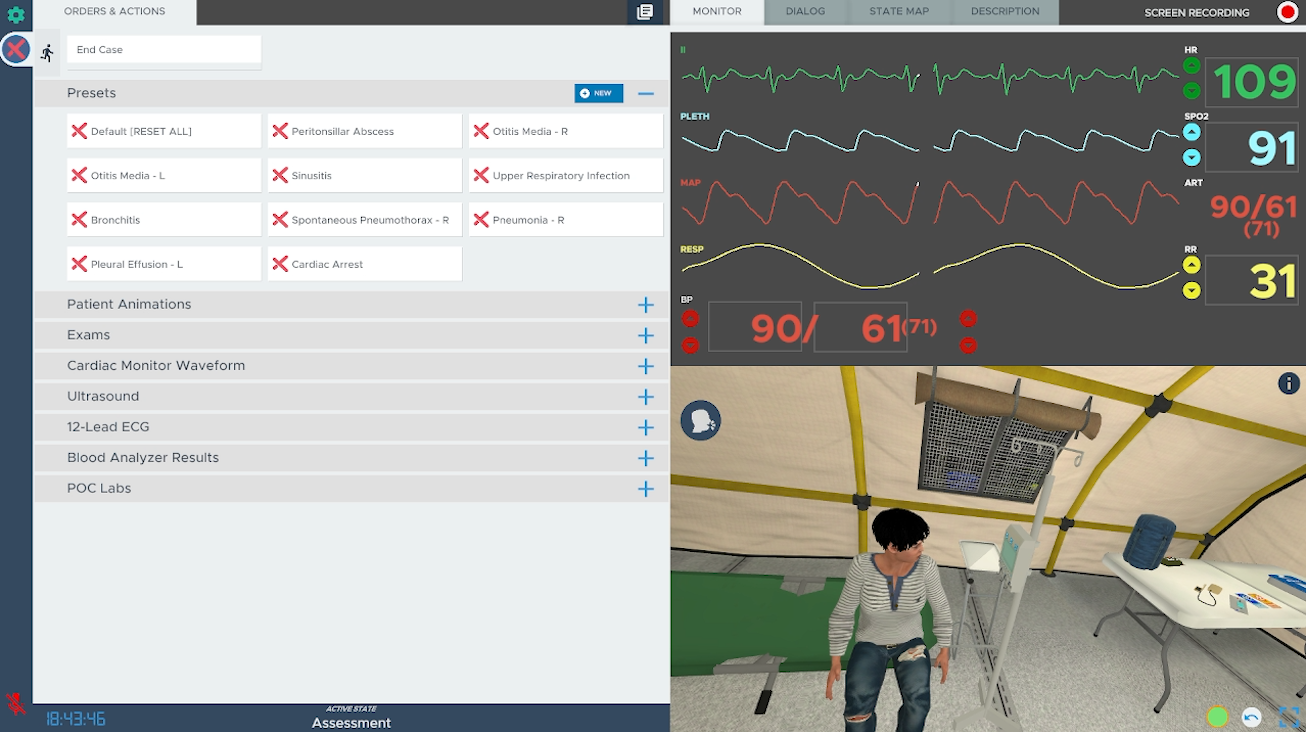The height and width of the screenshot is (732, 1306).
Task: Open the document log icon
Action: click(x=645, y=12)
